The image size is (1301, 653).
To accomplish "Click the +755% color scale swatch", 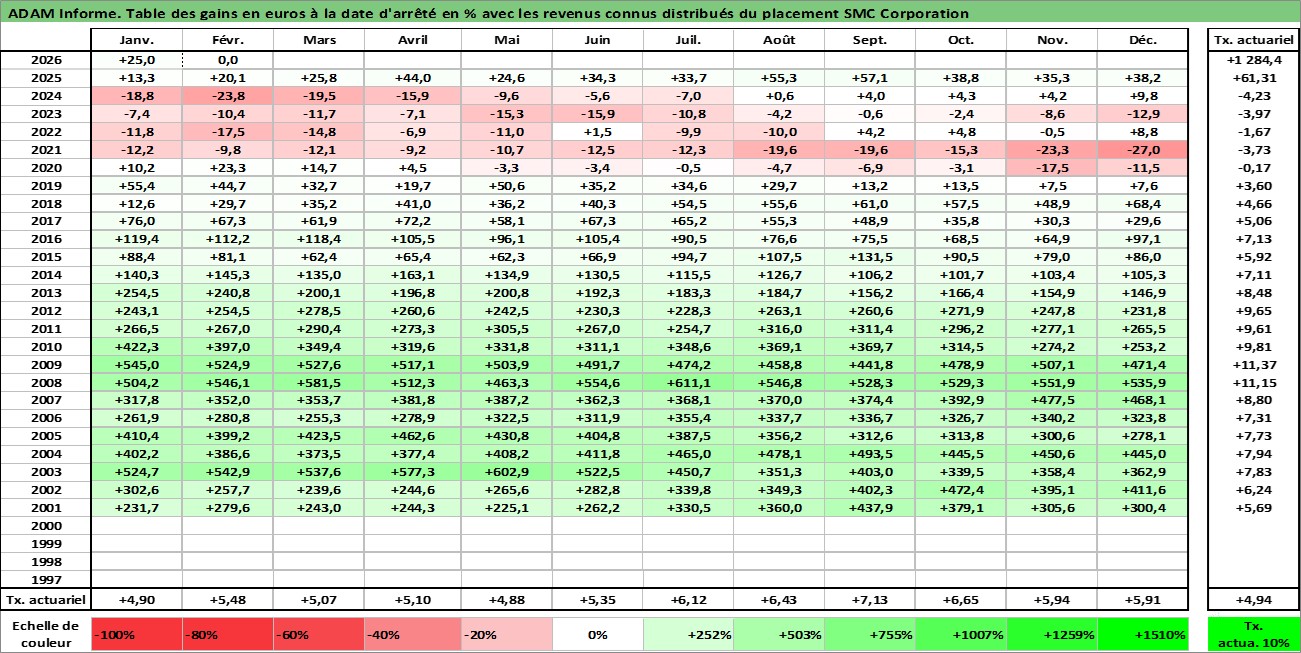I will click(x=870, y=634).
